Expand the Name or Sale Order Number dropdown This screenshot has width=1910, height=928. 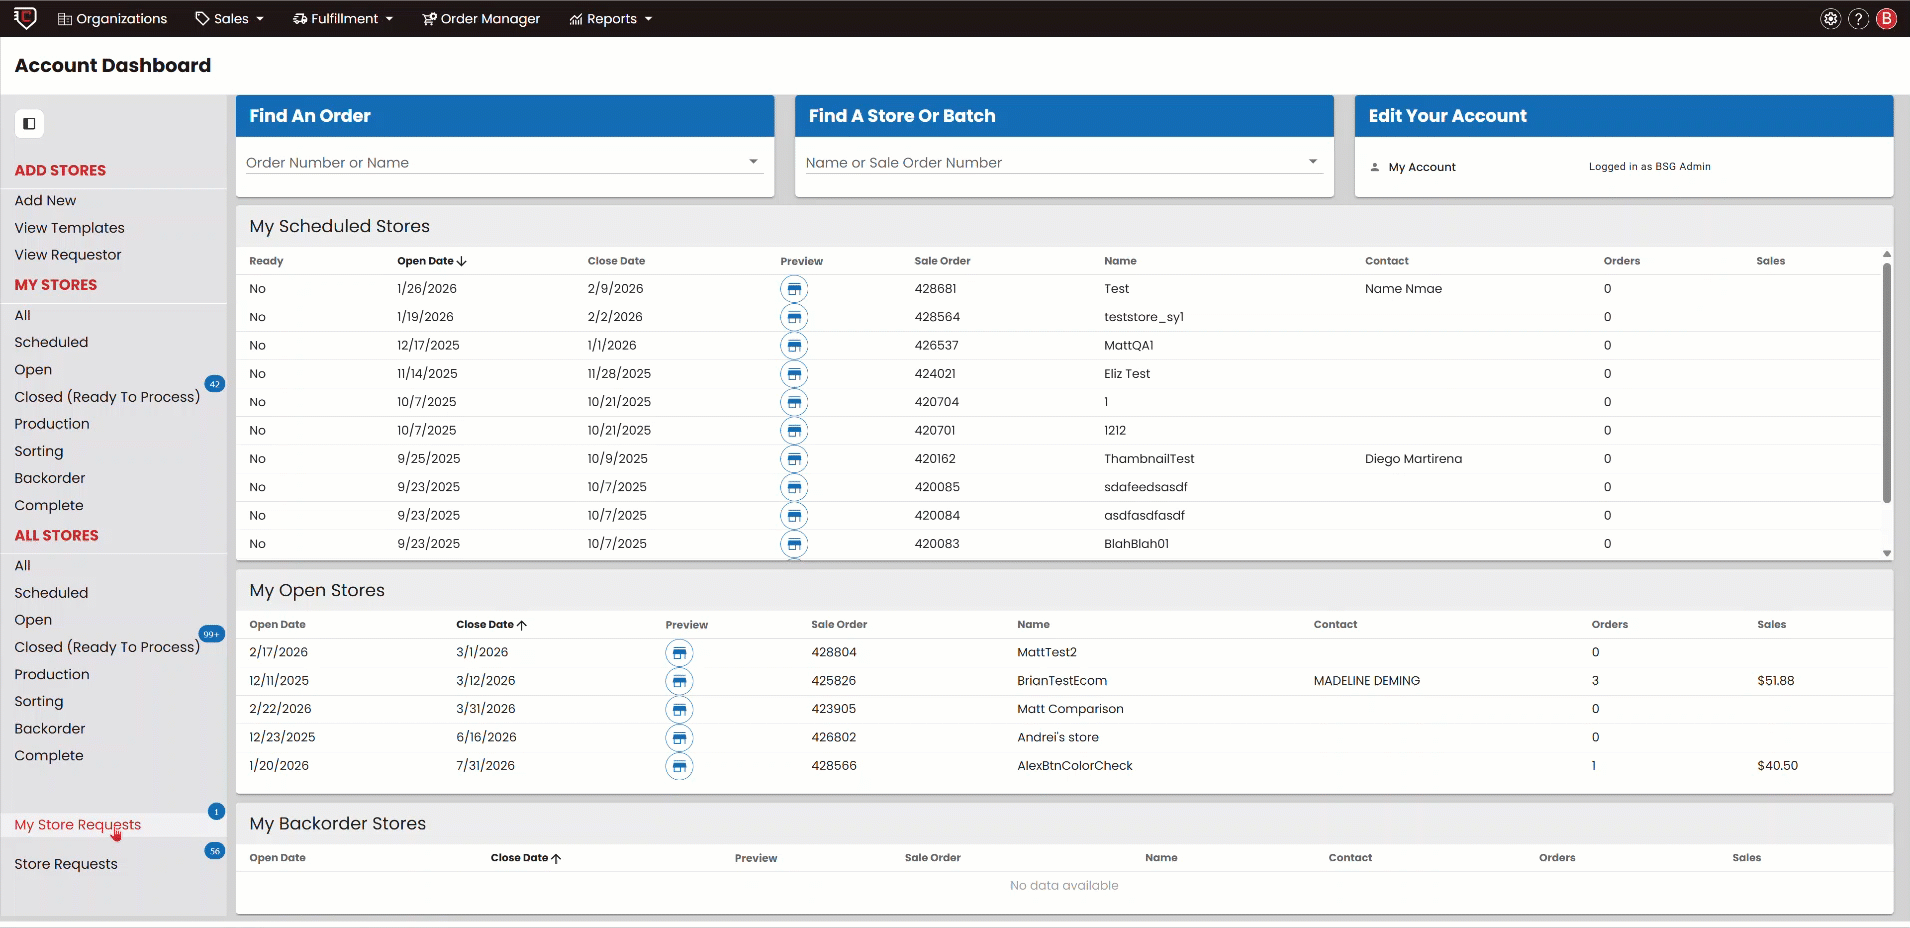point(1312,162)
